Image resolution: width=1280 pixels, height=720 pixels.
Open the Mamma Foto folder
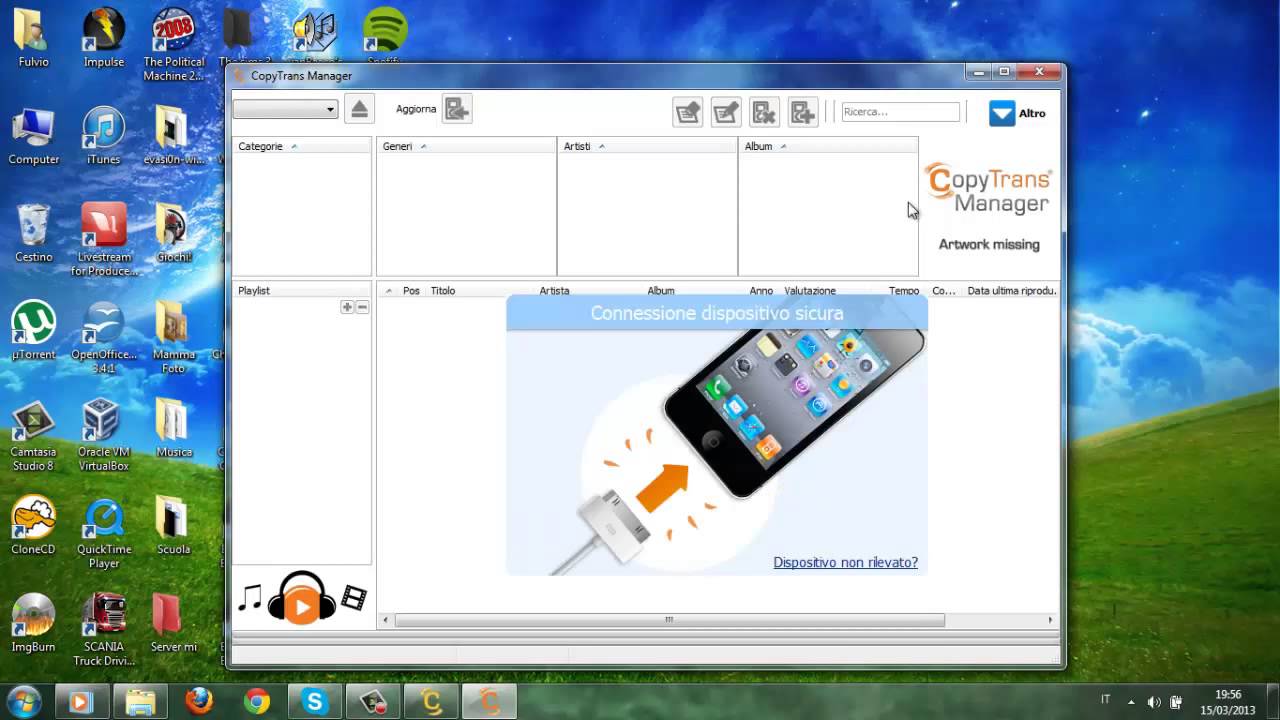[x=173, y=336]
